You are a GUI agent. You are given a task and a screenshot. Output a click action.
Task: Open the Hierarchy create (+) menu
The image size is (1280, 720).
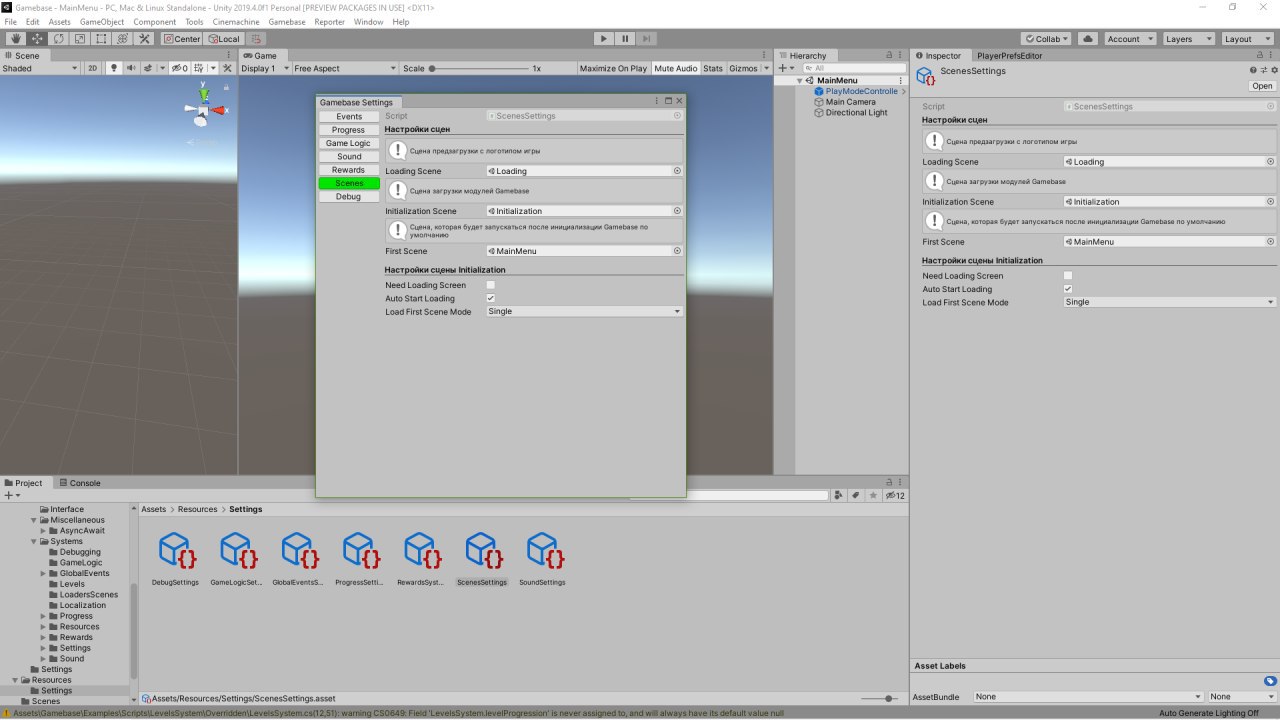coord(785,68)
